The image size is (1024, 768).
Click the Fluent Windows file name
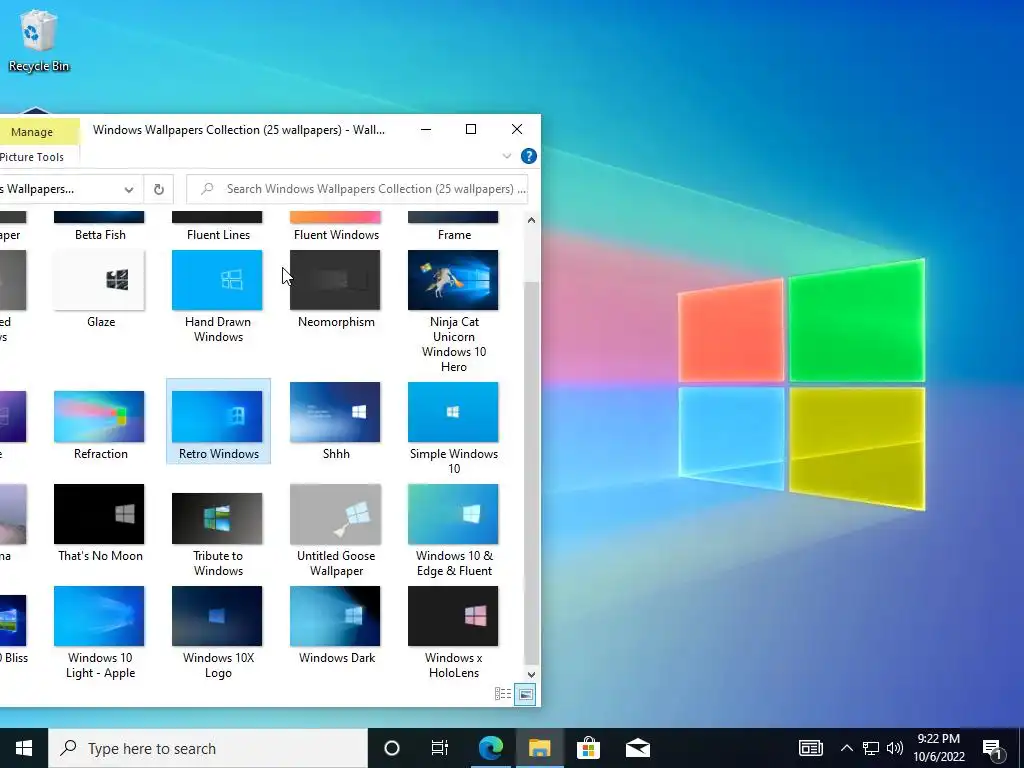(336, 234)
